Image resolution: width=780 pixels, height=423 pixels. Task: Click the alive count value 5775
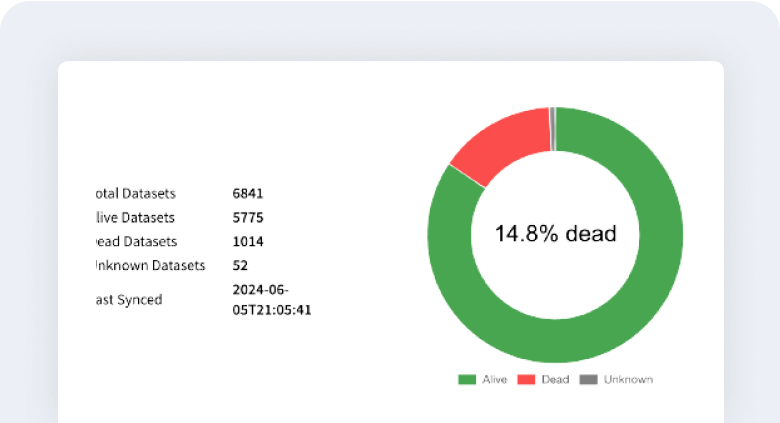(x=248, y=217)
